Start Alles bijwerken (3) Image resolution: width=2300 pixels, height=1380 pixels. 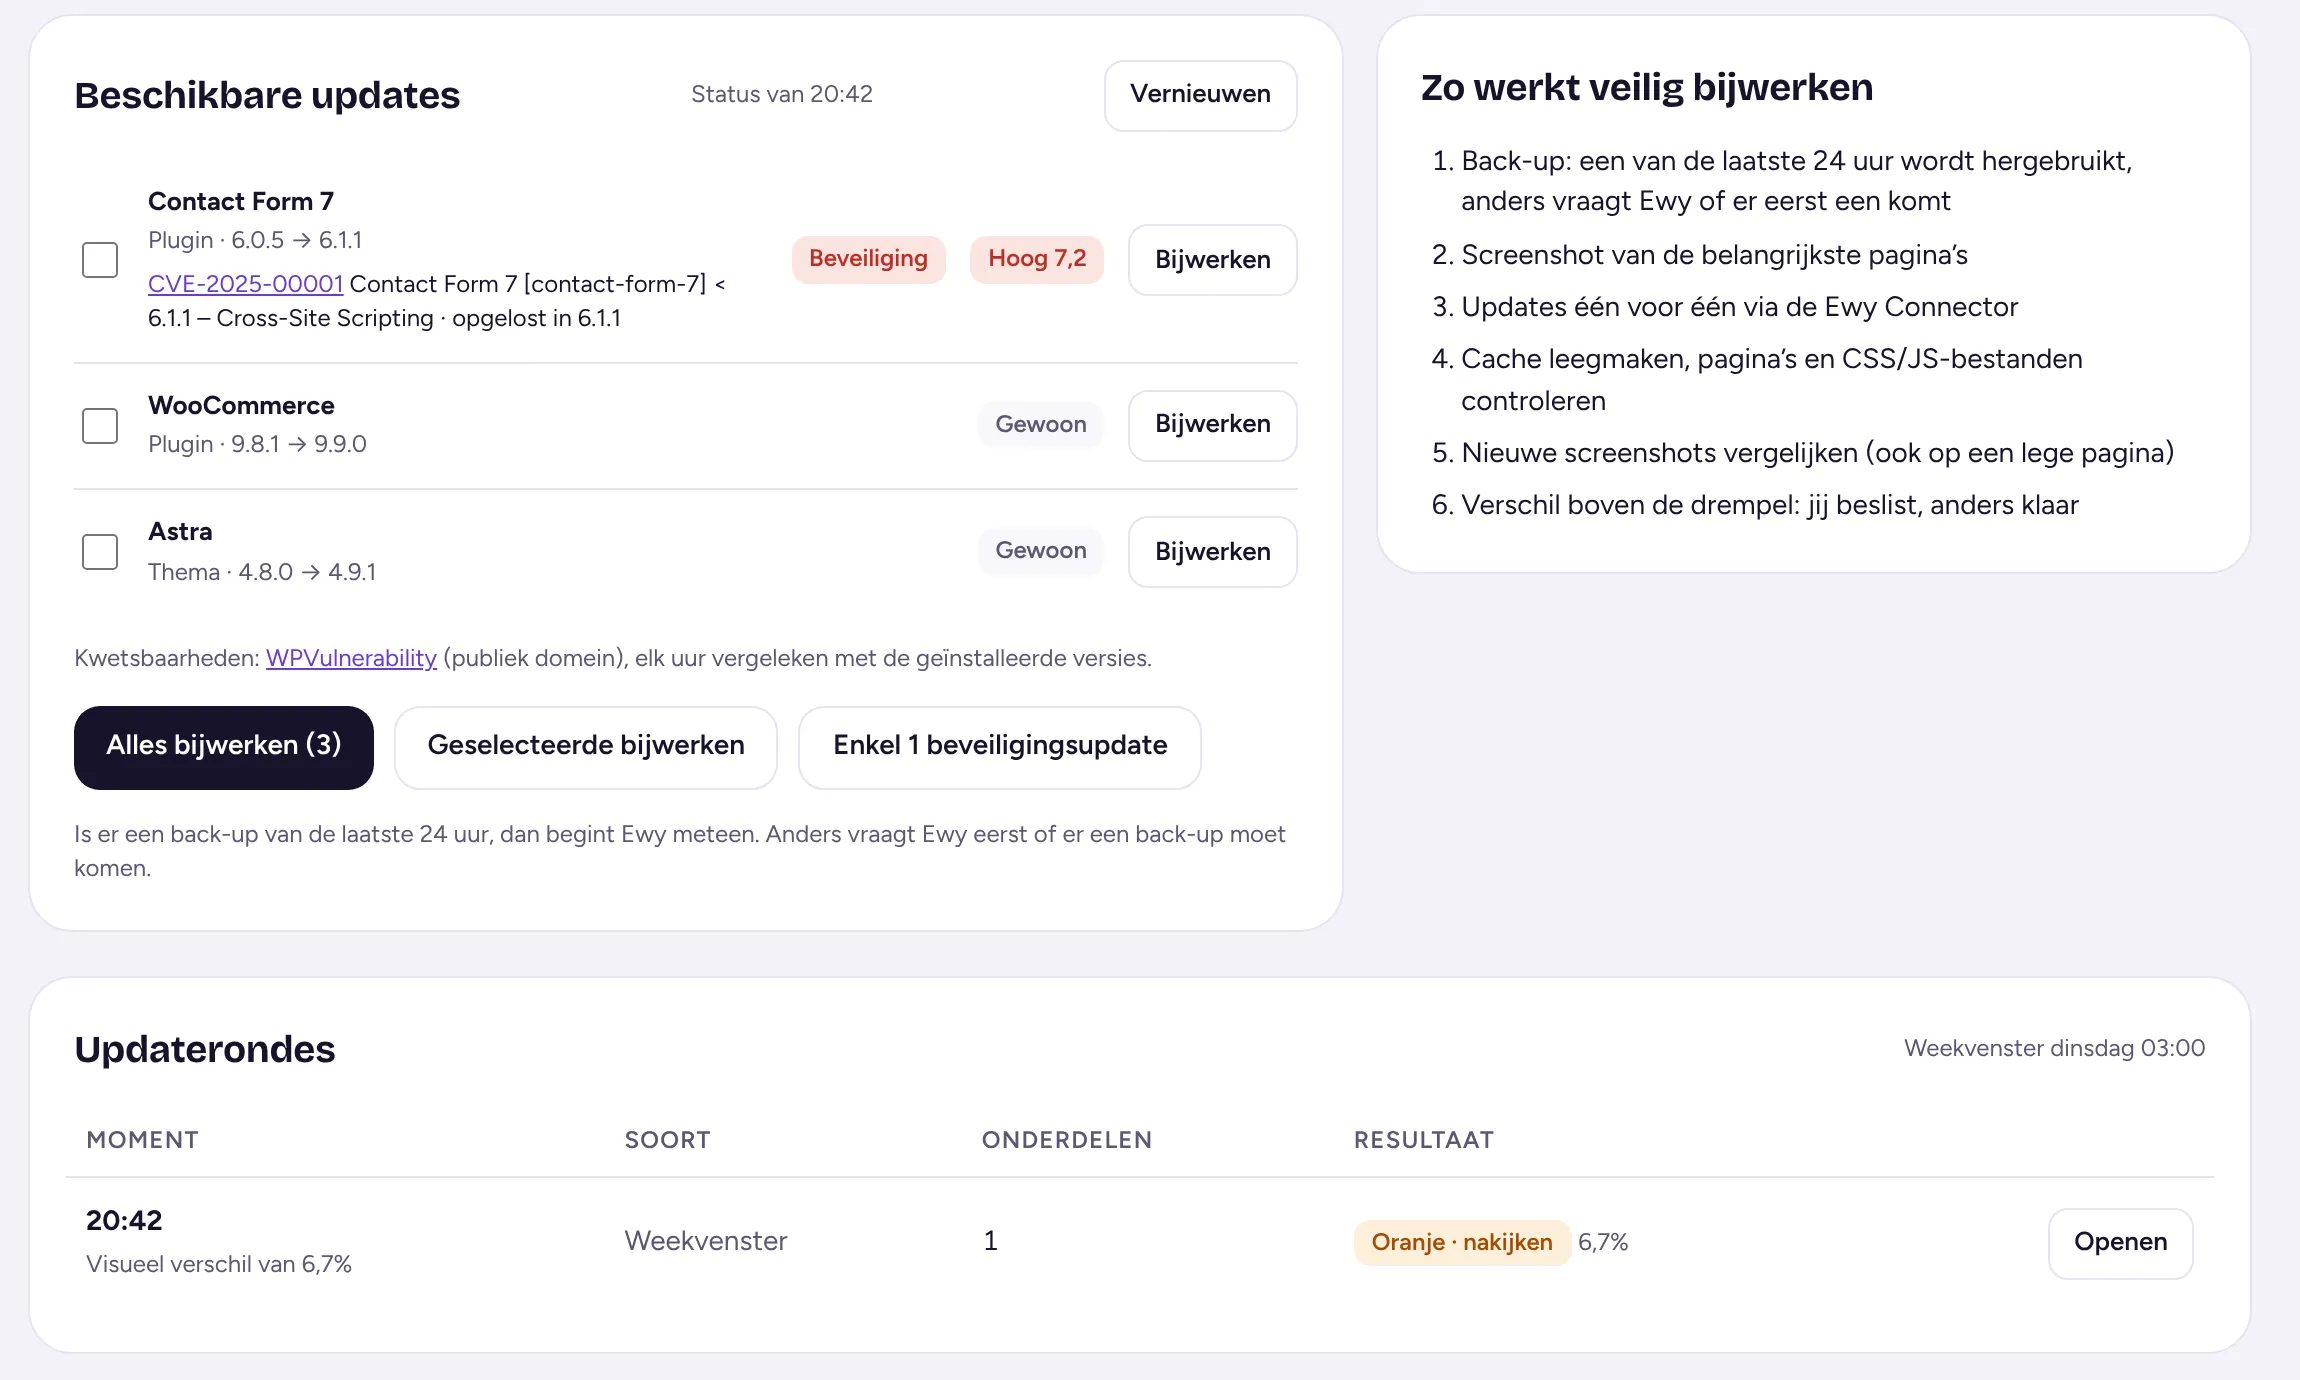point(224,747)
